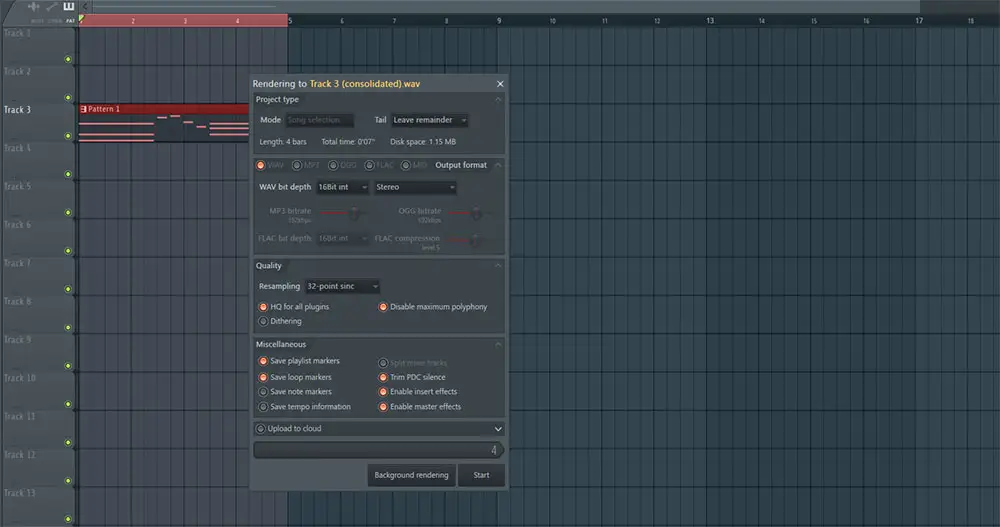Mute Track 7 using its green LED
The height and width of the screenshot is (527, 1000).
[68, 289]
